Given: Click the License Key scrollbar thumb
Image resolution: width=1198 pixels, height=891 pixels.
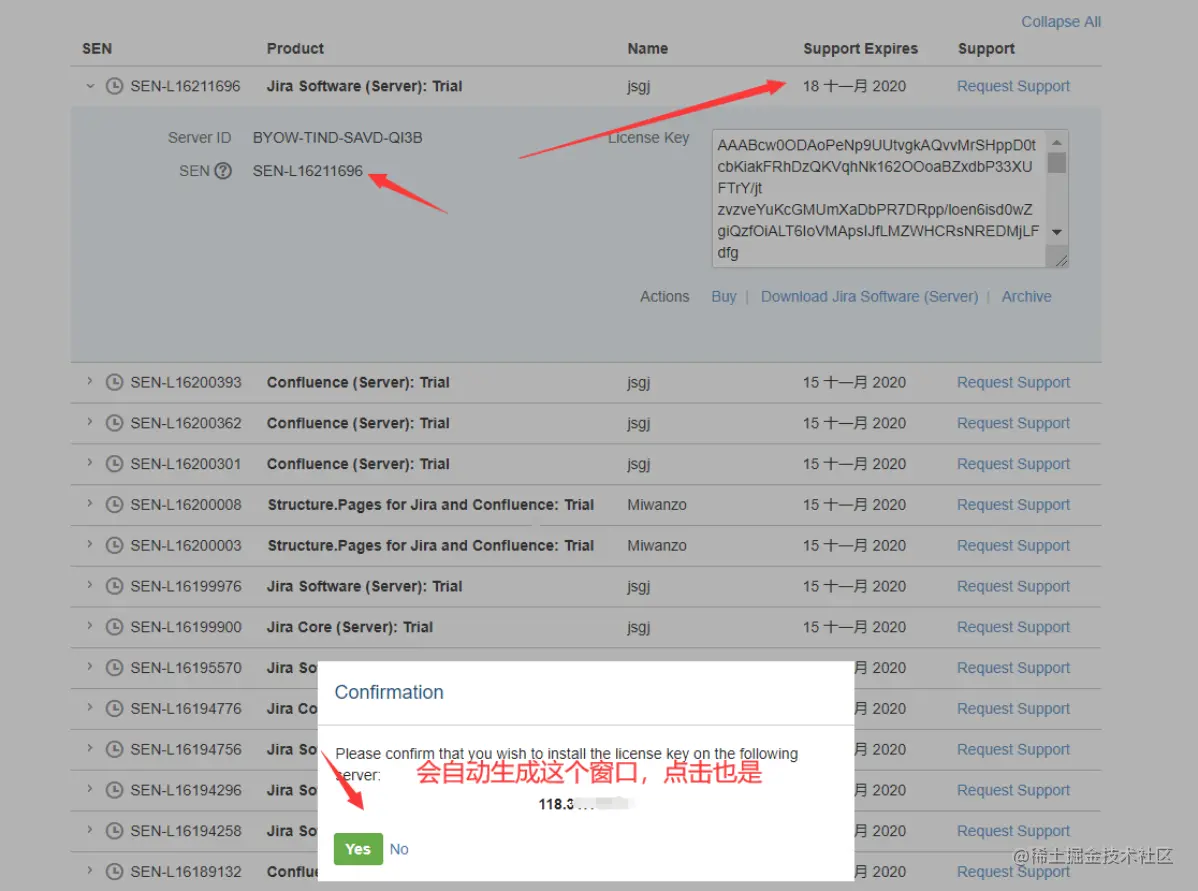Looking at the screenshot, I should [1057, 163].
